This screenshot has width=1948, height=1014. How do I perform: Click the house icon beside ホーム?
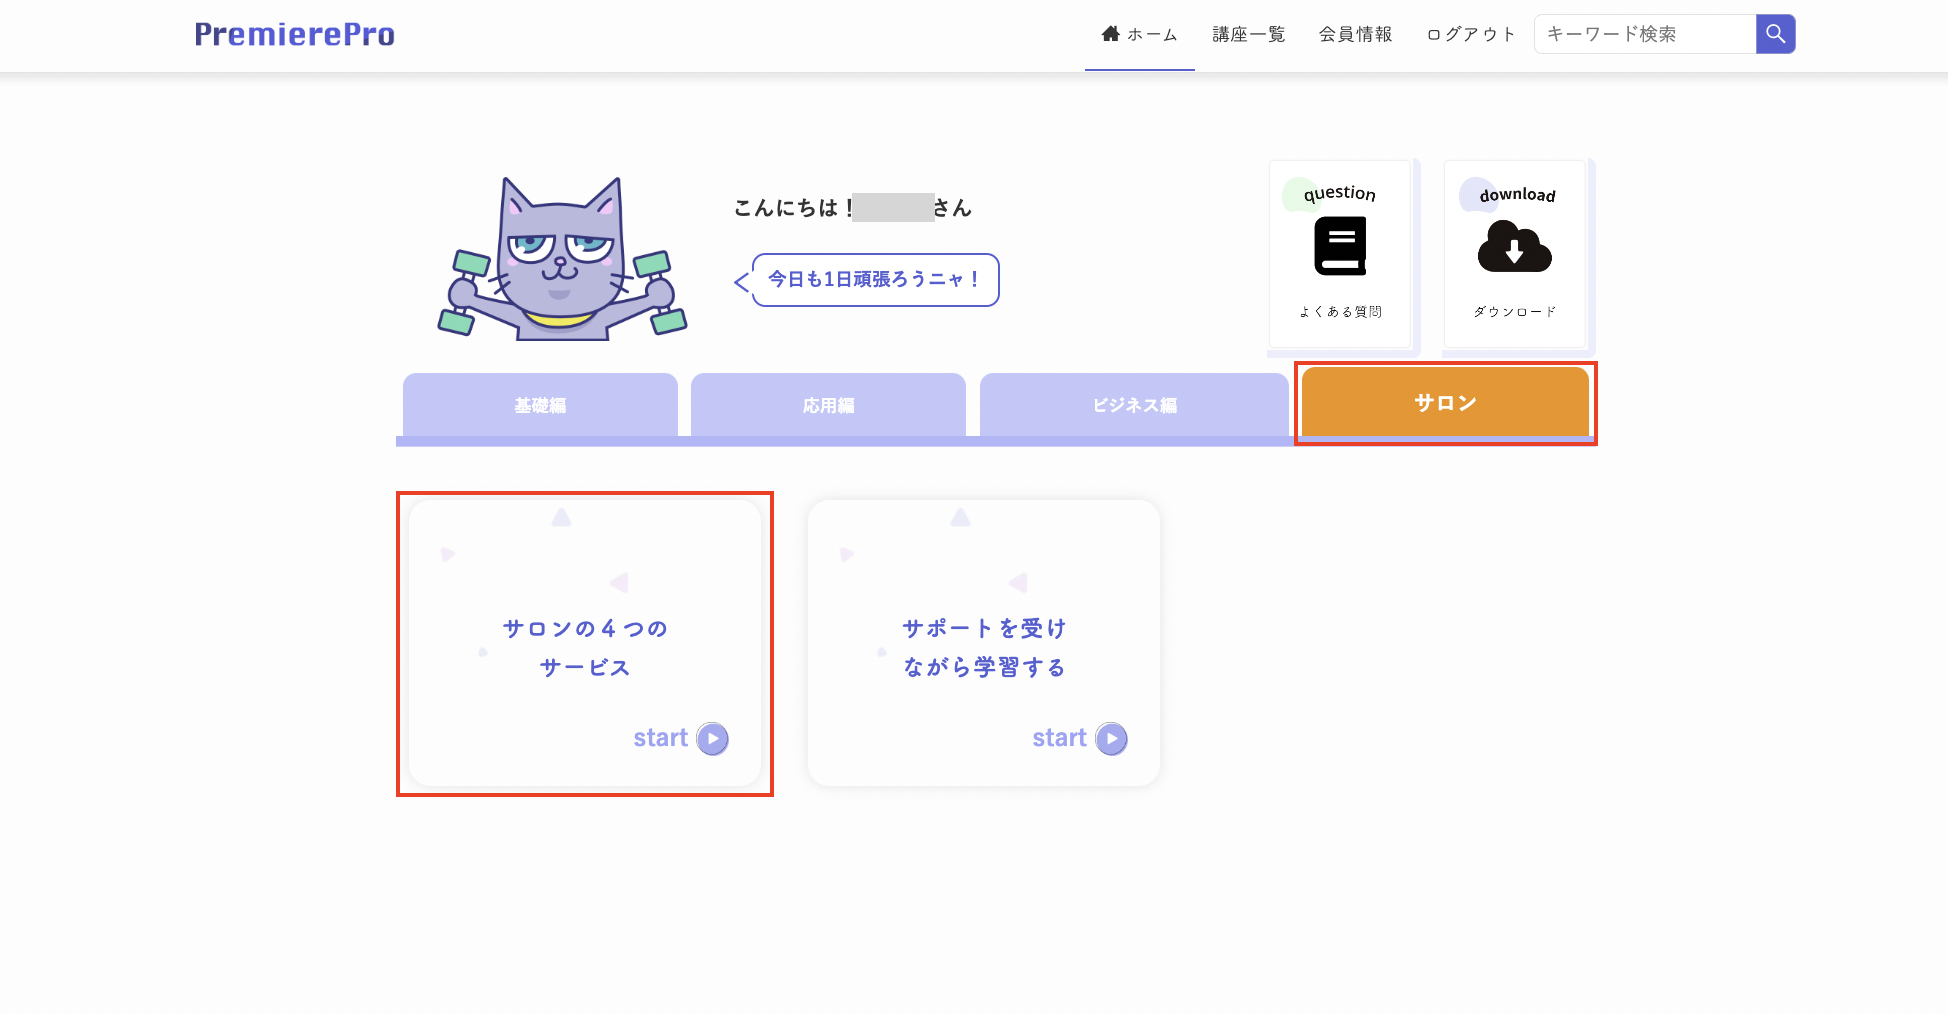point(1110,34)
